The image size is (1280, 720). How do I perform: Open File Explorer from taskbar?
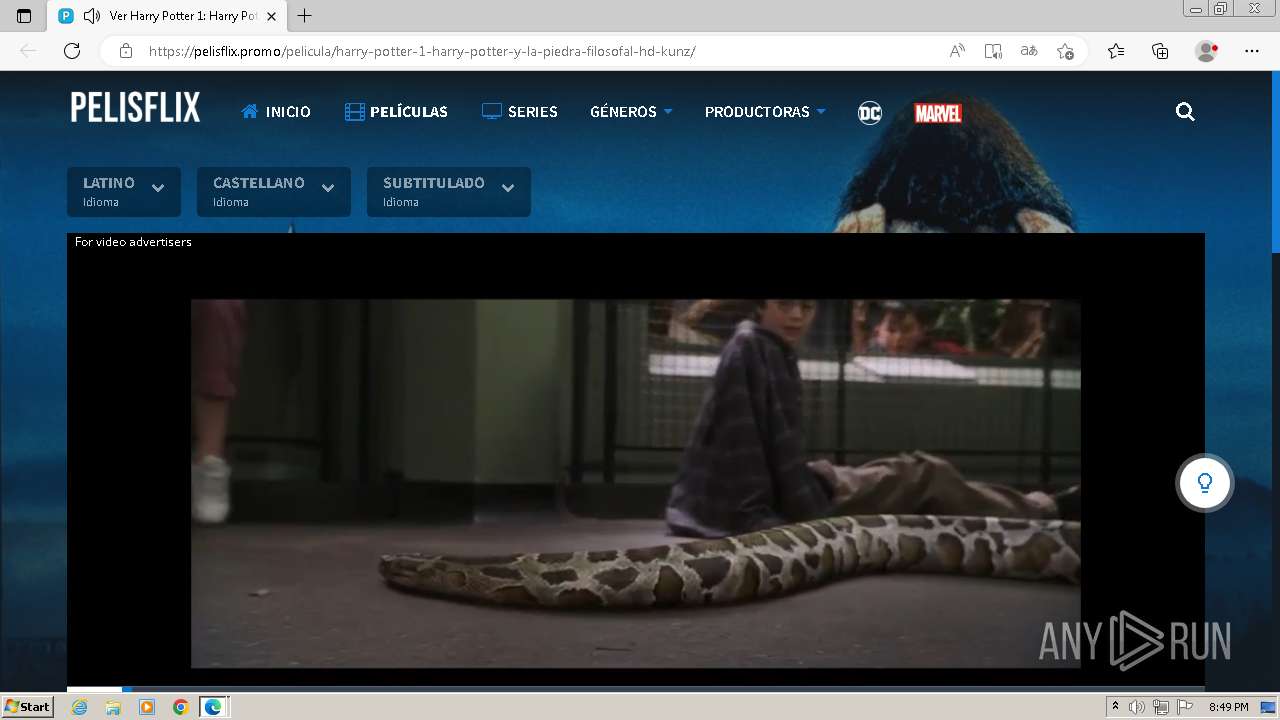[113, 707]
